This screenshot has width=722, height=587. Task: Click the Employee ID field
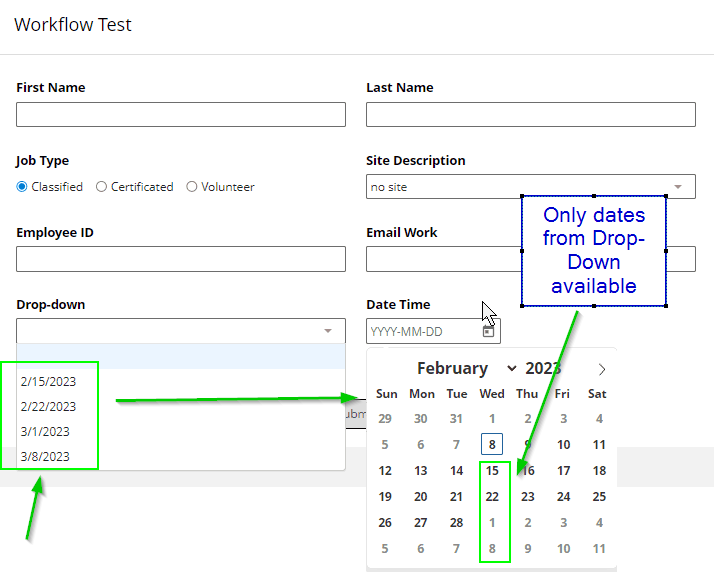coord(180,260)
